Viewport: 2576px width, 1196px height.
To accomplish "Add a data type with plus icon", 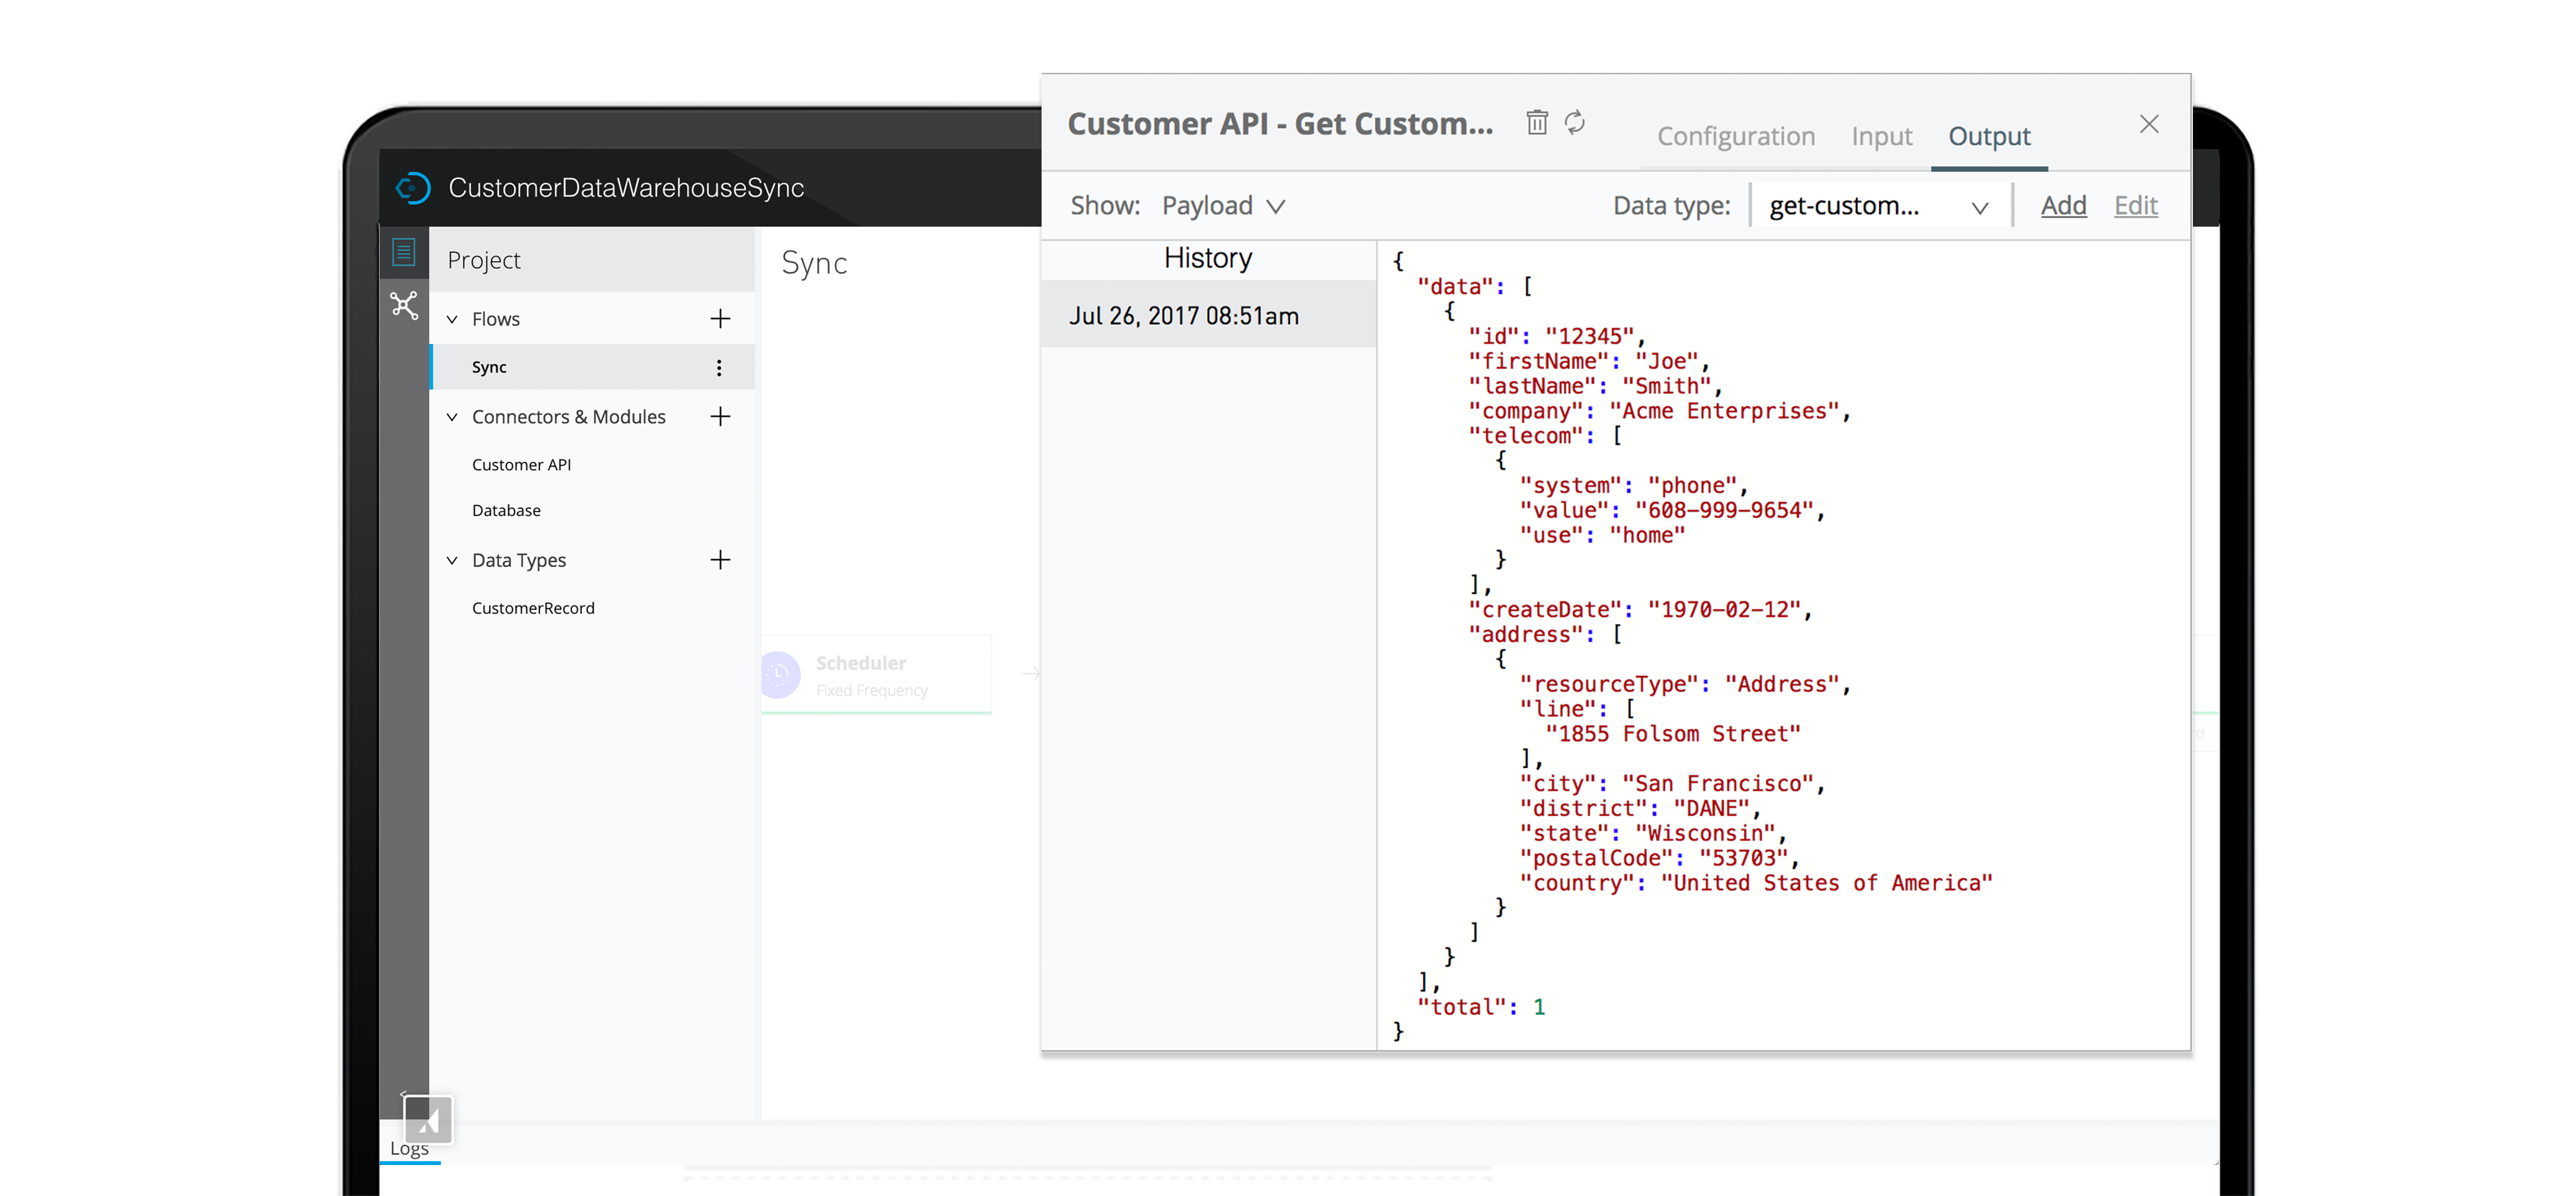I will [x=720, y=560].
